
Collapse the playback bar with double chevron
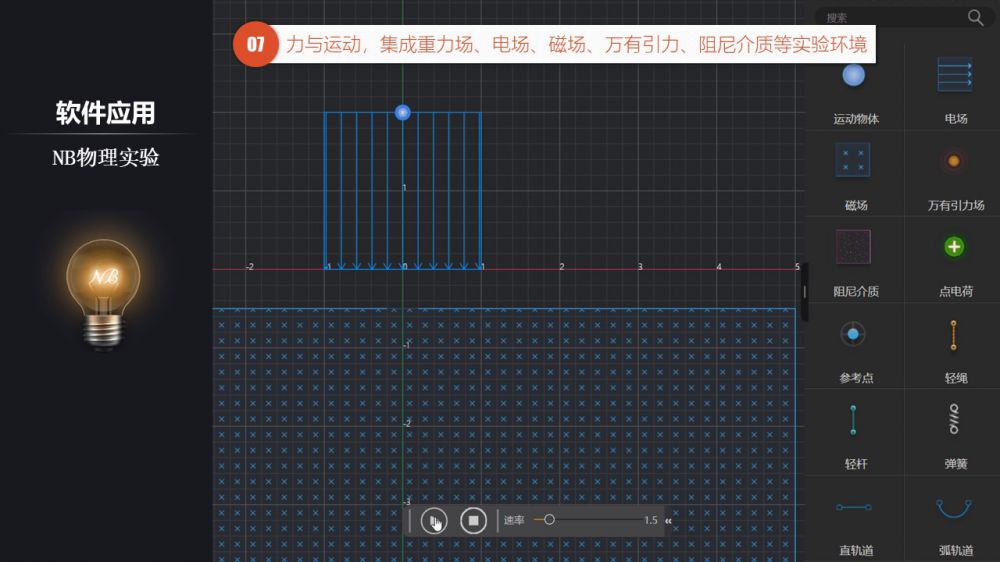click(x=668, y=521)
